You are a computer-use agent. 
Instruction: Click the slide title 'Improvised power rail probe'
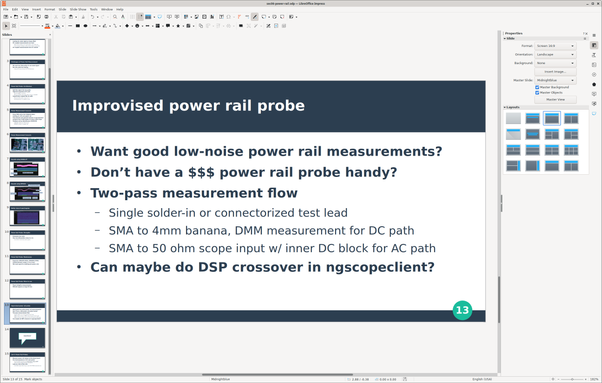point(188,106)
